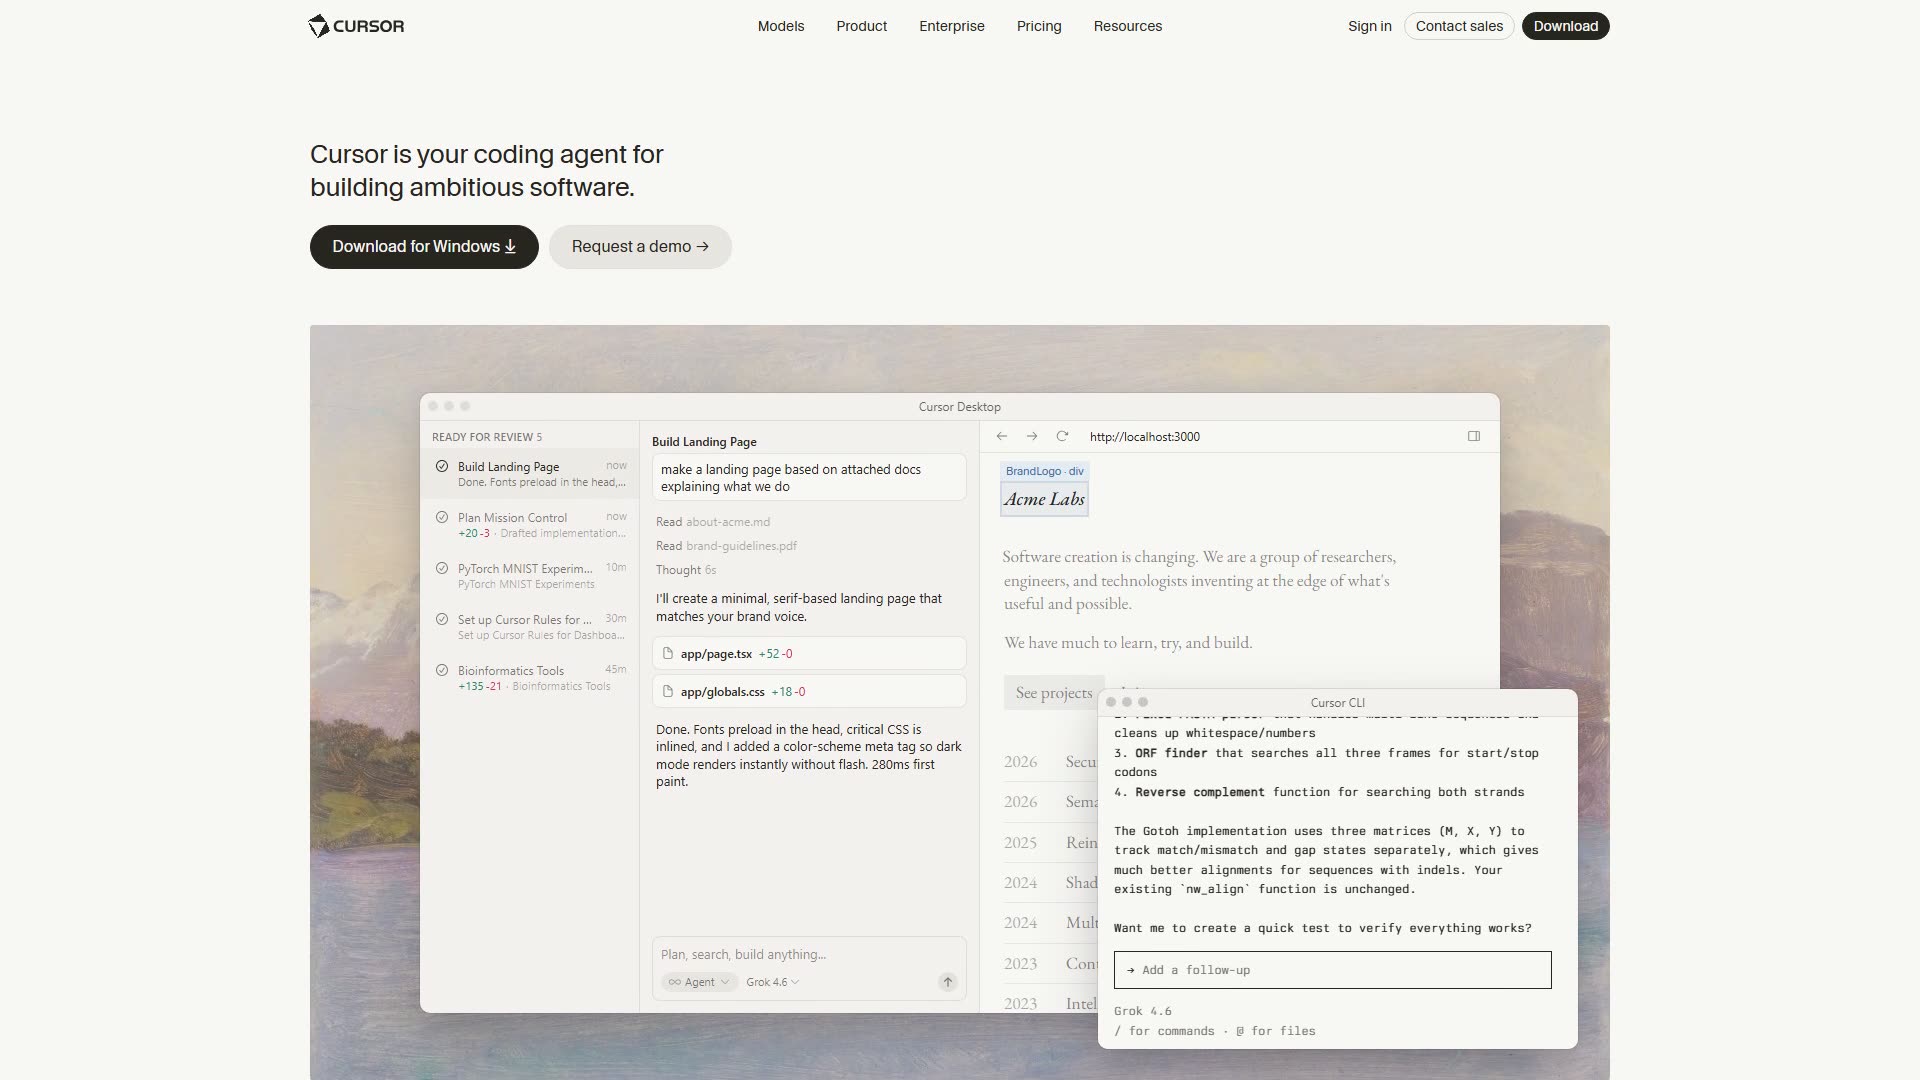
Task: Open the Grok 4.6 model dropdown
Action: 772,982
